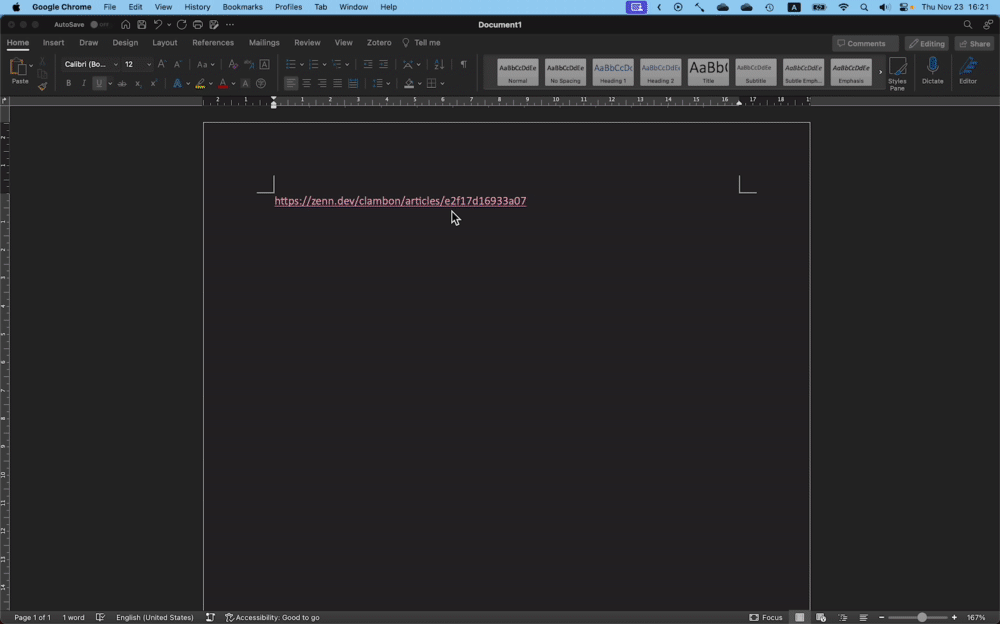Click the Decrease Font Size icon
1000x624 pixels.
coord(177,64)
